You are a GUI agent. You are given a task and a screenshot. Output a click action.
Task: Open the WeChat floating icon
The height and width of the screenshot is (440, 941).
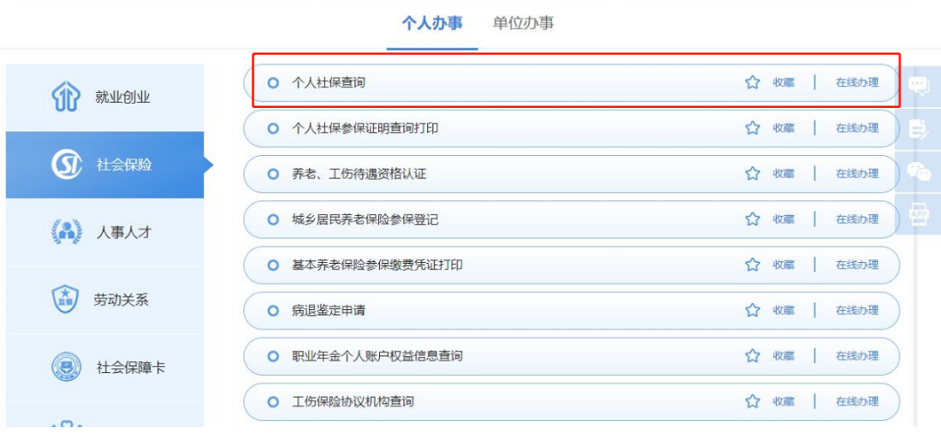(x=919, y=172)
